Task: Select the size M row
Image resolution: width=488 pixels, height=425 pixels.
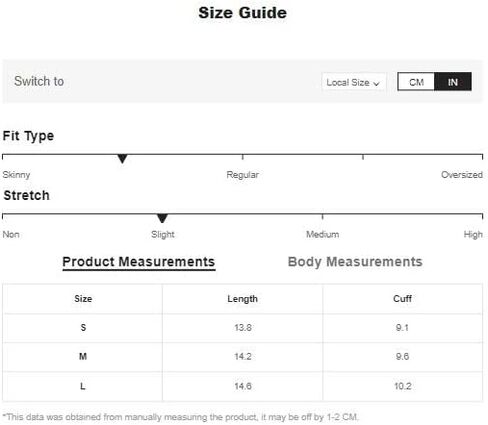Action: (242, 357)
